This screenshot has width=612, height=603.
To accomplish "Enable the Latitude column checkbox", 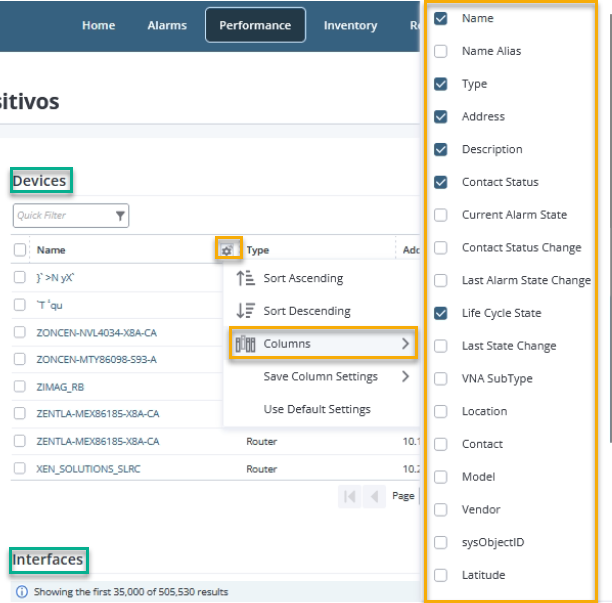I will [x=441, y=575].
